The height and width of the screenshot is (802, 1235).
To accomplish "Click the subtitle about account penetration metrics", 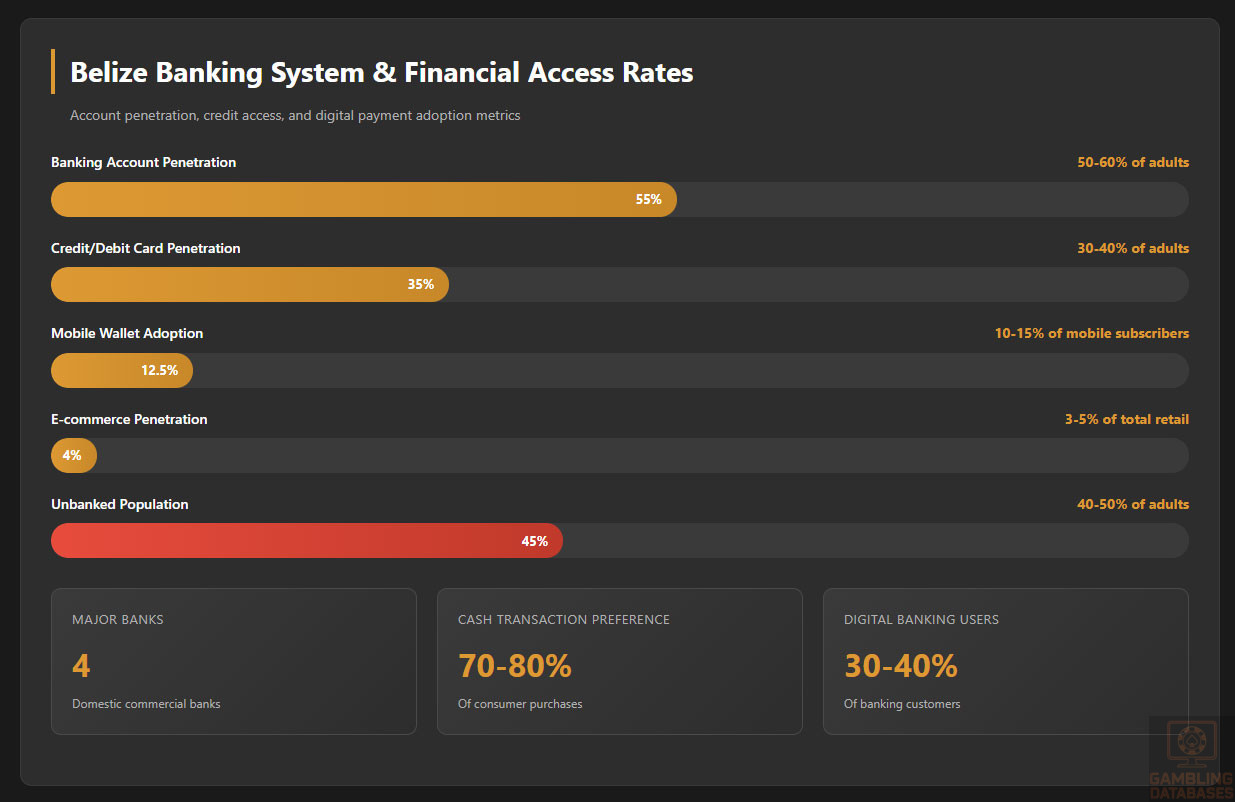I will click(295, 115).
